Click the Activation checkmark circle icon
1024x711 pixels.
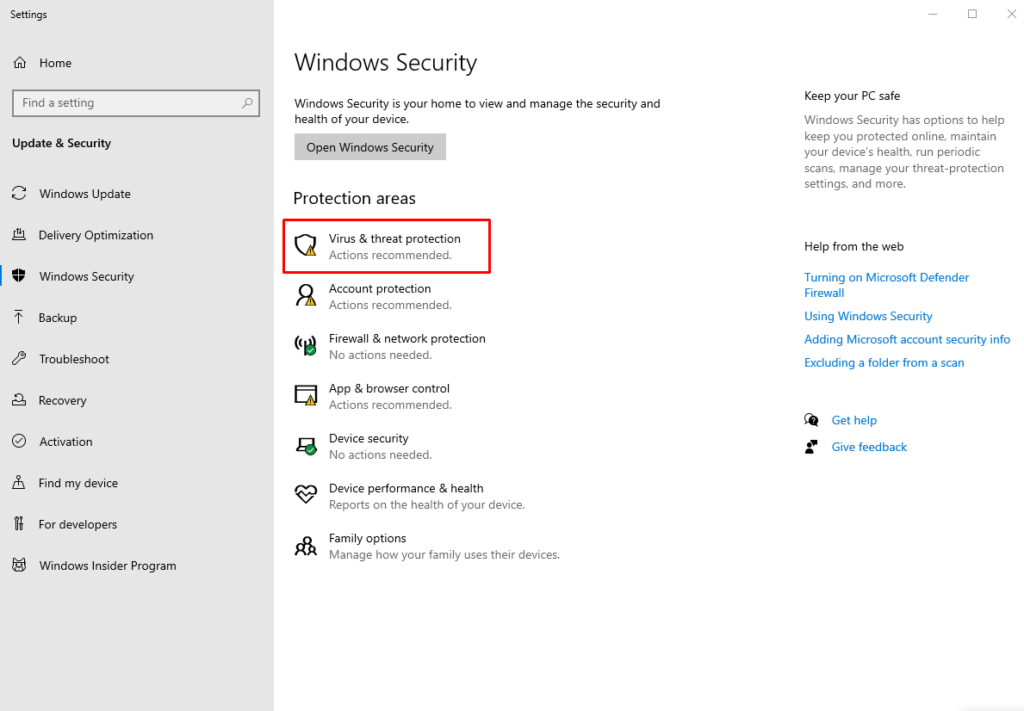20,441
